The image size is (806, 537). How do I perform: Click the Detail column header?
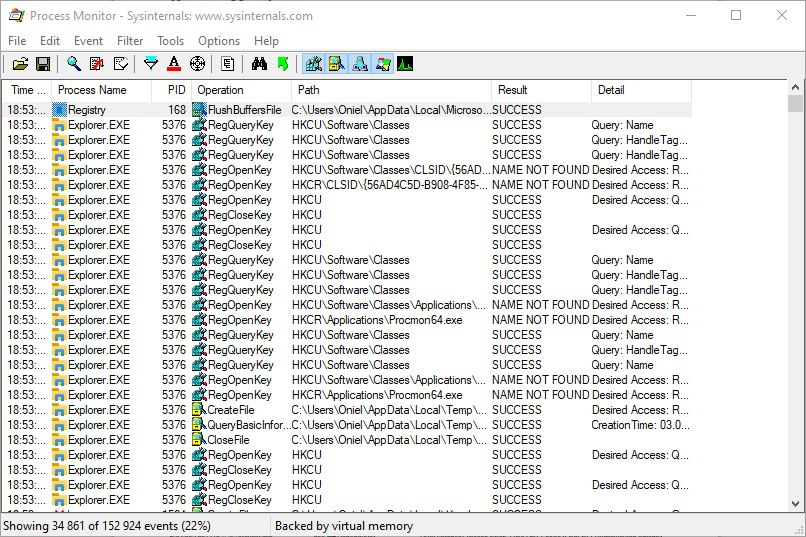point(642,90)
